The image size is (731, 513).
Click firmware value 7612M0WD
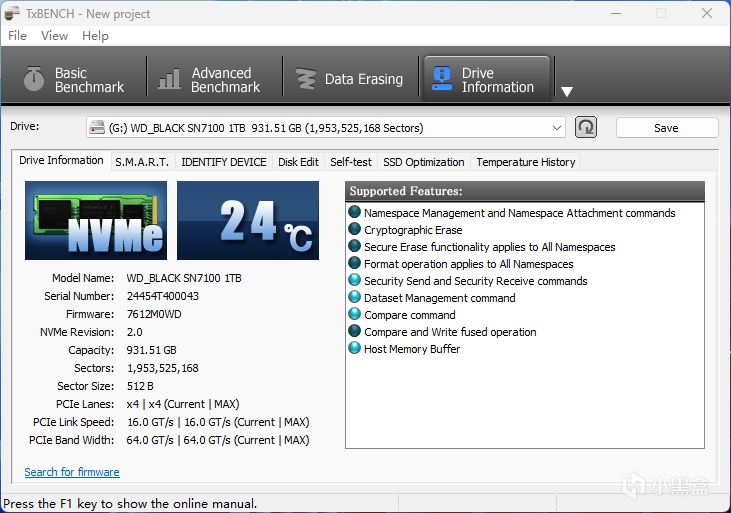click(154, 314)
